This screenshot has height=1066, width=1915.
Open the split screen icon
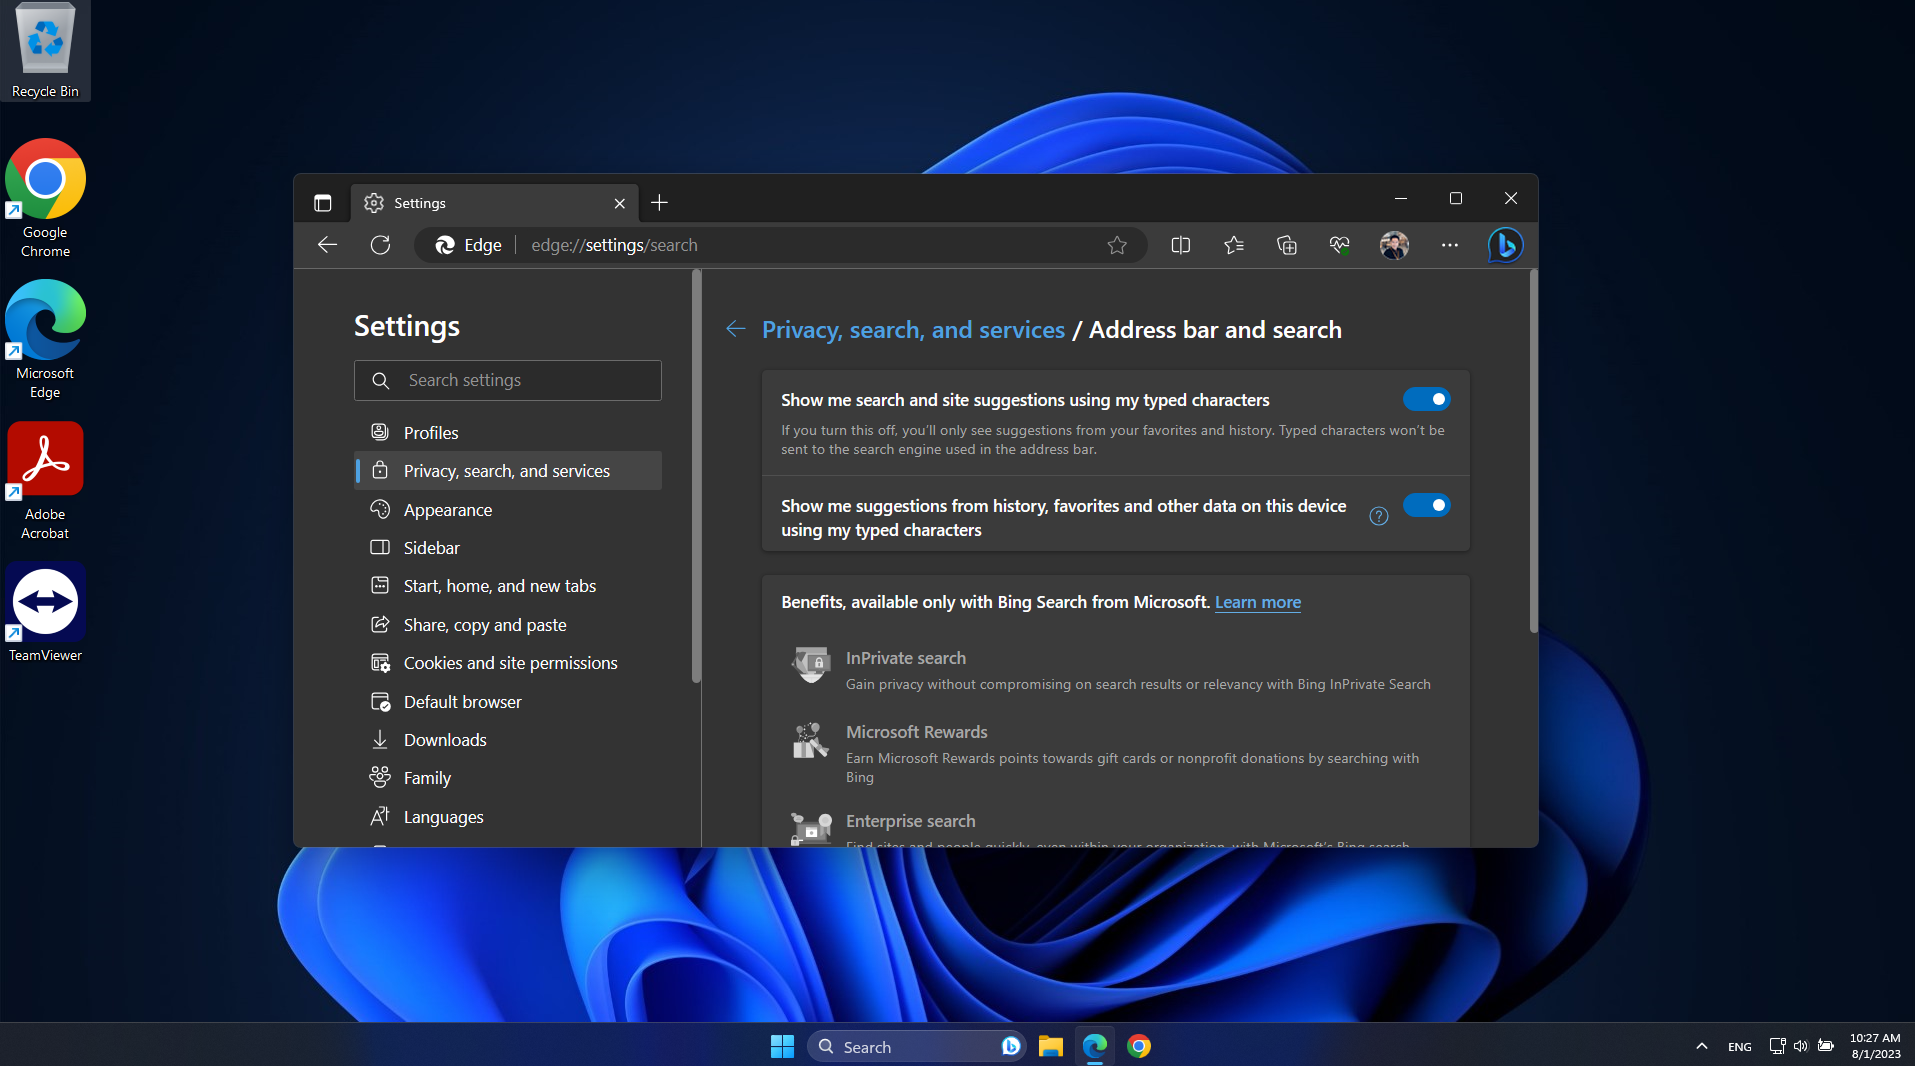coord(1180,245)
